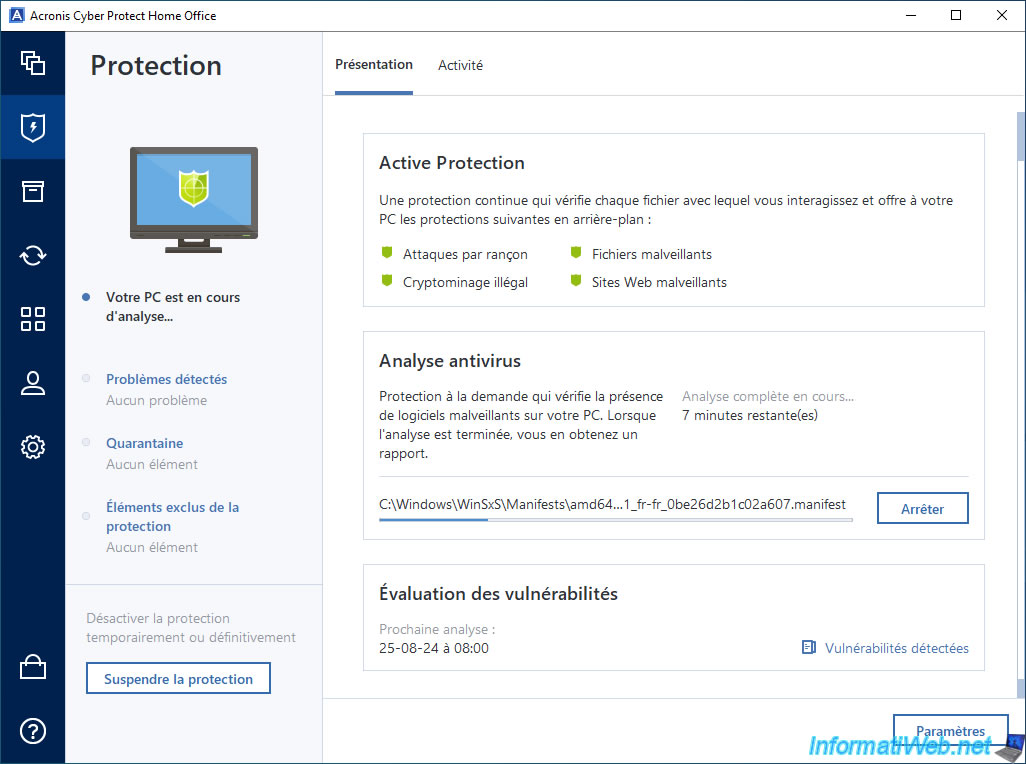Select the Présentation tab
1026x764 pixels.
point(374,65)
